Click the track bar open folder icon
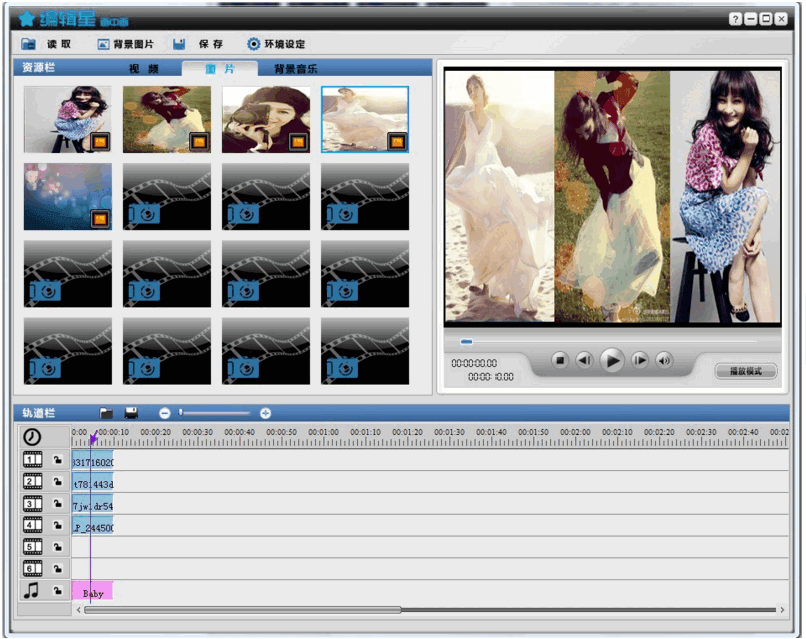 click(x=106, y=413)
